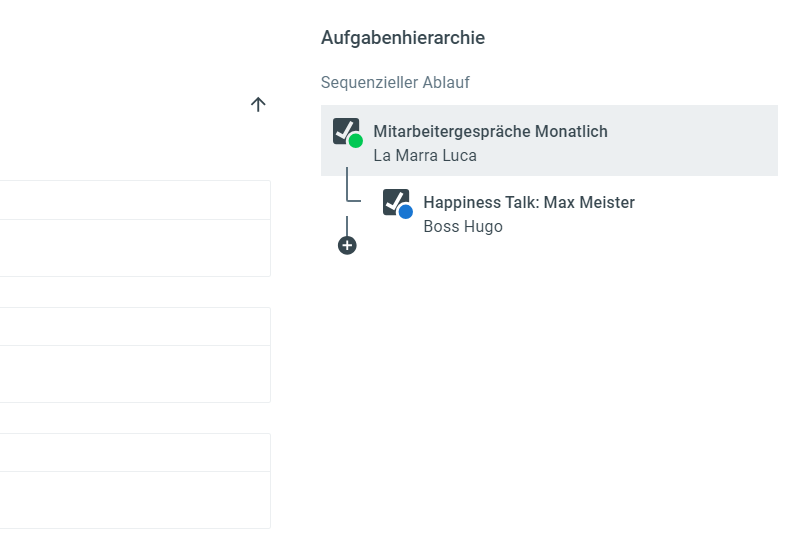Screen dimensions: 790x537
Task: Click connector line above the plus button
Action: tap(347, 225)
